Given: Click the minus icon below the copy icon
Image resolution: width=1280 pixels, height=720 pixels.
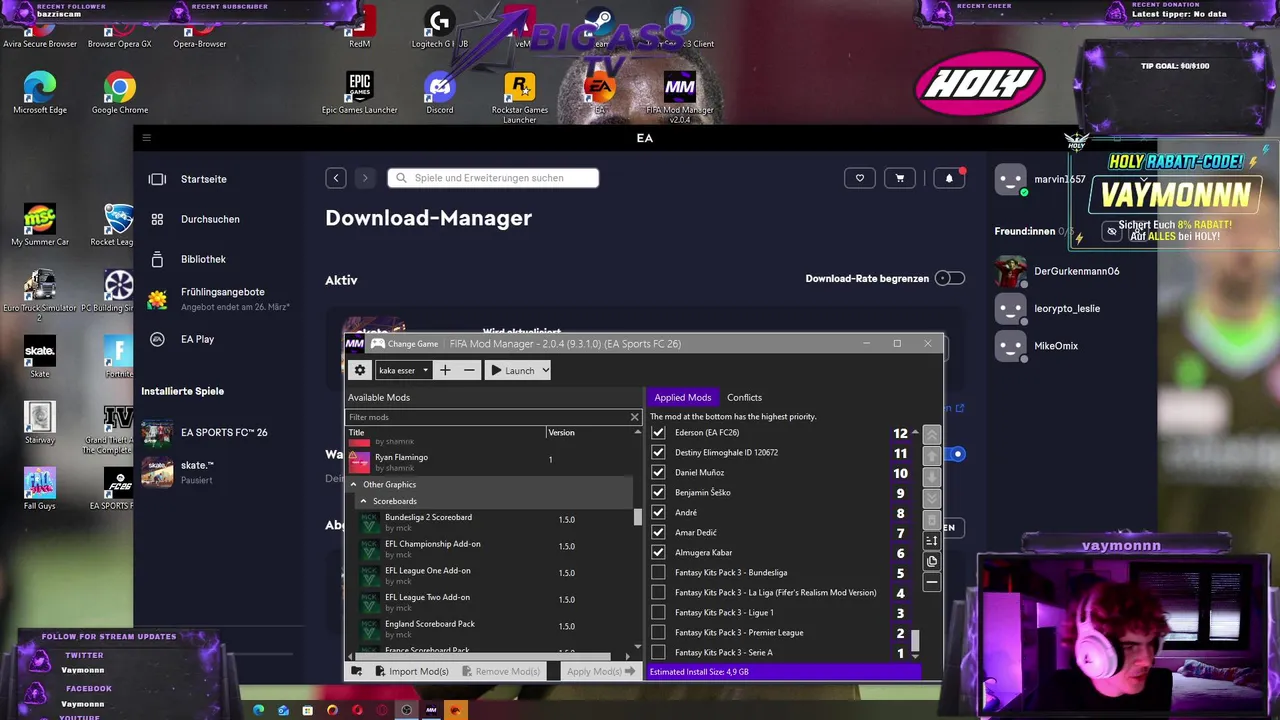Looking at the screenshot, I should pyautogui.click(x=932, y=582).
